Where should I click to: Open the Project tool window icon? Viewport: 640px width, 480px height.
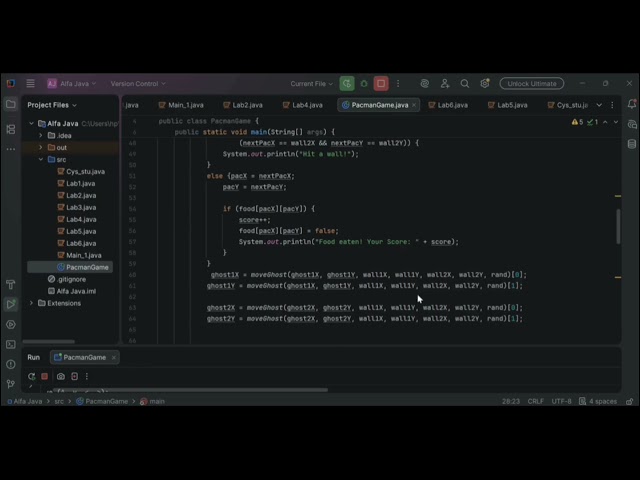11,104
